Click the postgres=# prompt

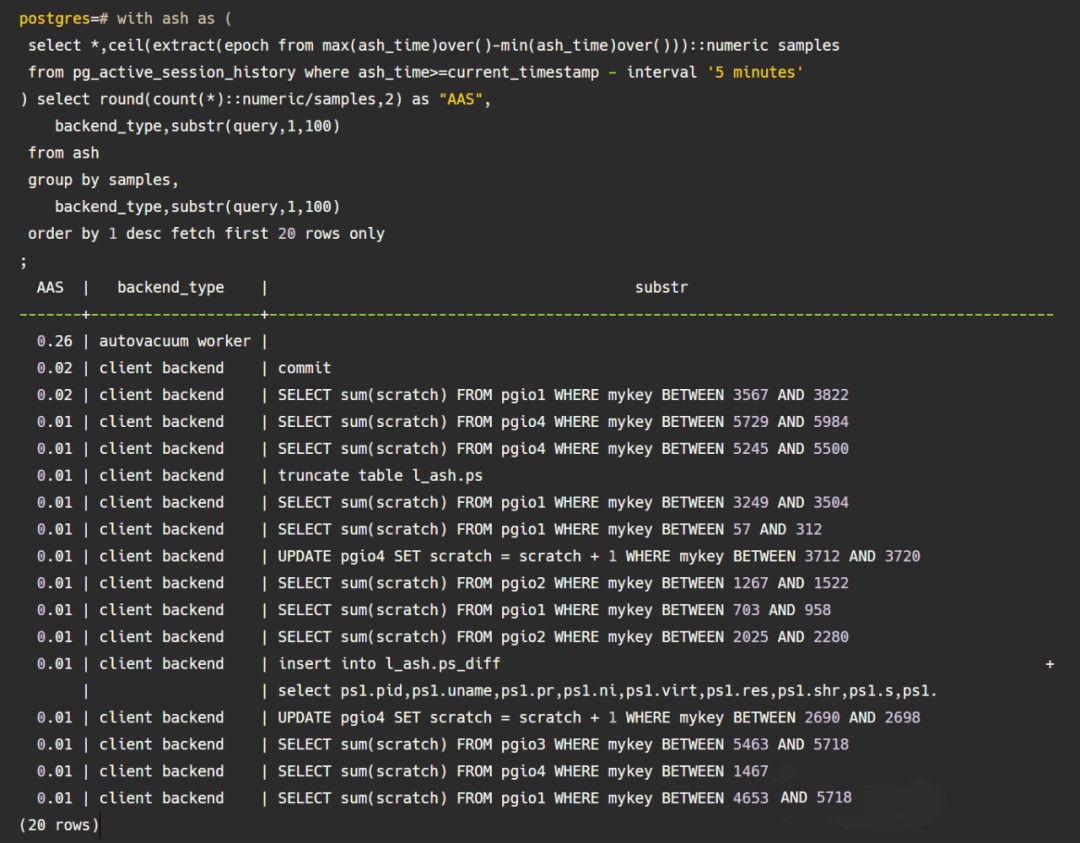tap(63, 19)
